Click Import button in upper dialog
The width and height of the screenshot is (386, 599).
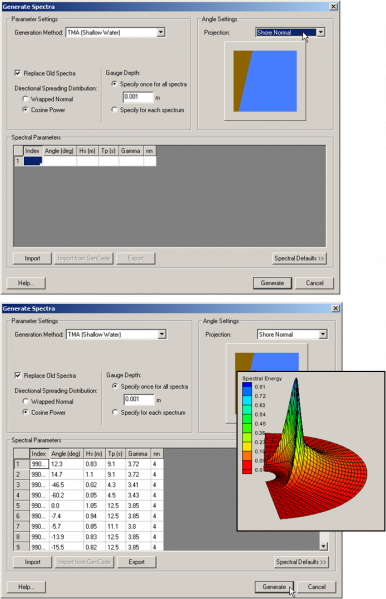tap(32, 258)
